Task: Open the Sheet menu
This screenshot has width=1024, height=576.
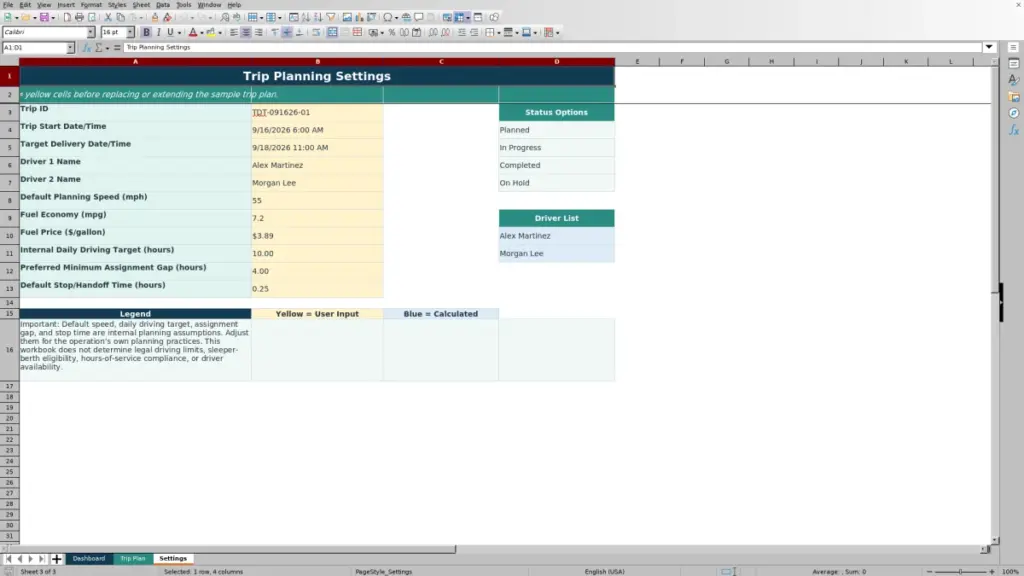Action: pos(141,5)
